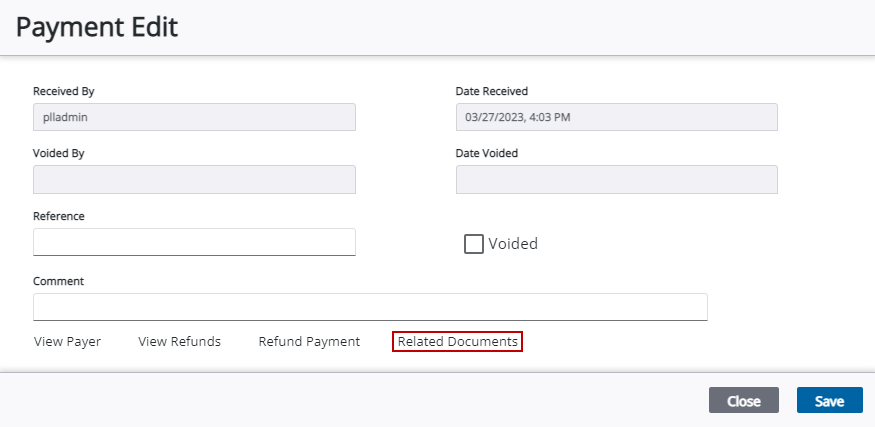The width and height of the screenshot is (875, 427).
Task: Click the Payment Edit dialog title
Action: click(97, 27)
